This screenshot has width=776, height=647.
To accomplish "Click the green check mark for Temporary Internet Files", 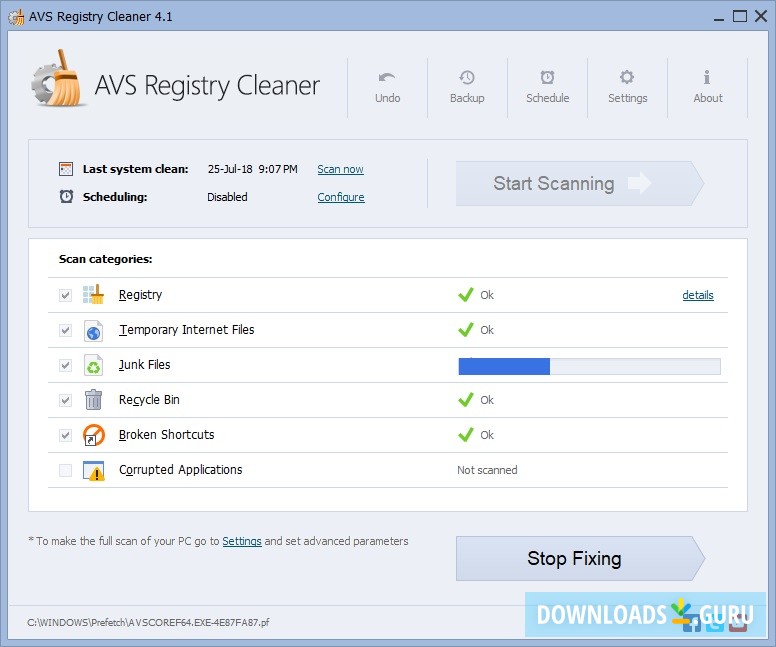I will coord(466,330).
